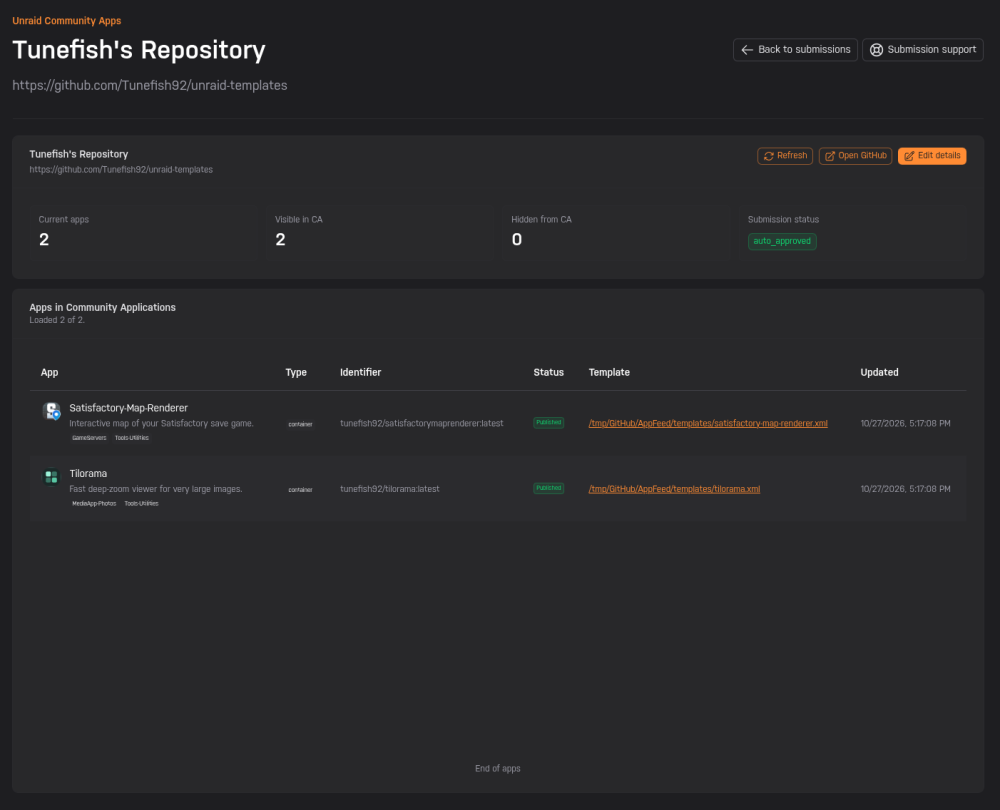Click the MediaApp-Photos tag under Tilorama
This screenshot has width=1000, height=810.
[94, 503]
